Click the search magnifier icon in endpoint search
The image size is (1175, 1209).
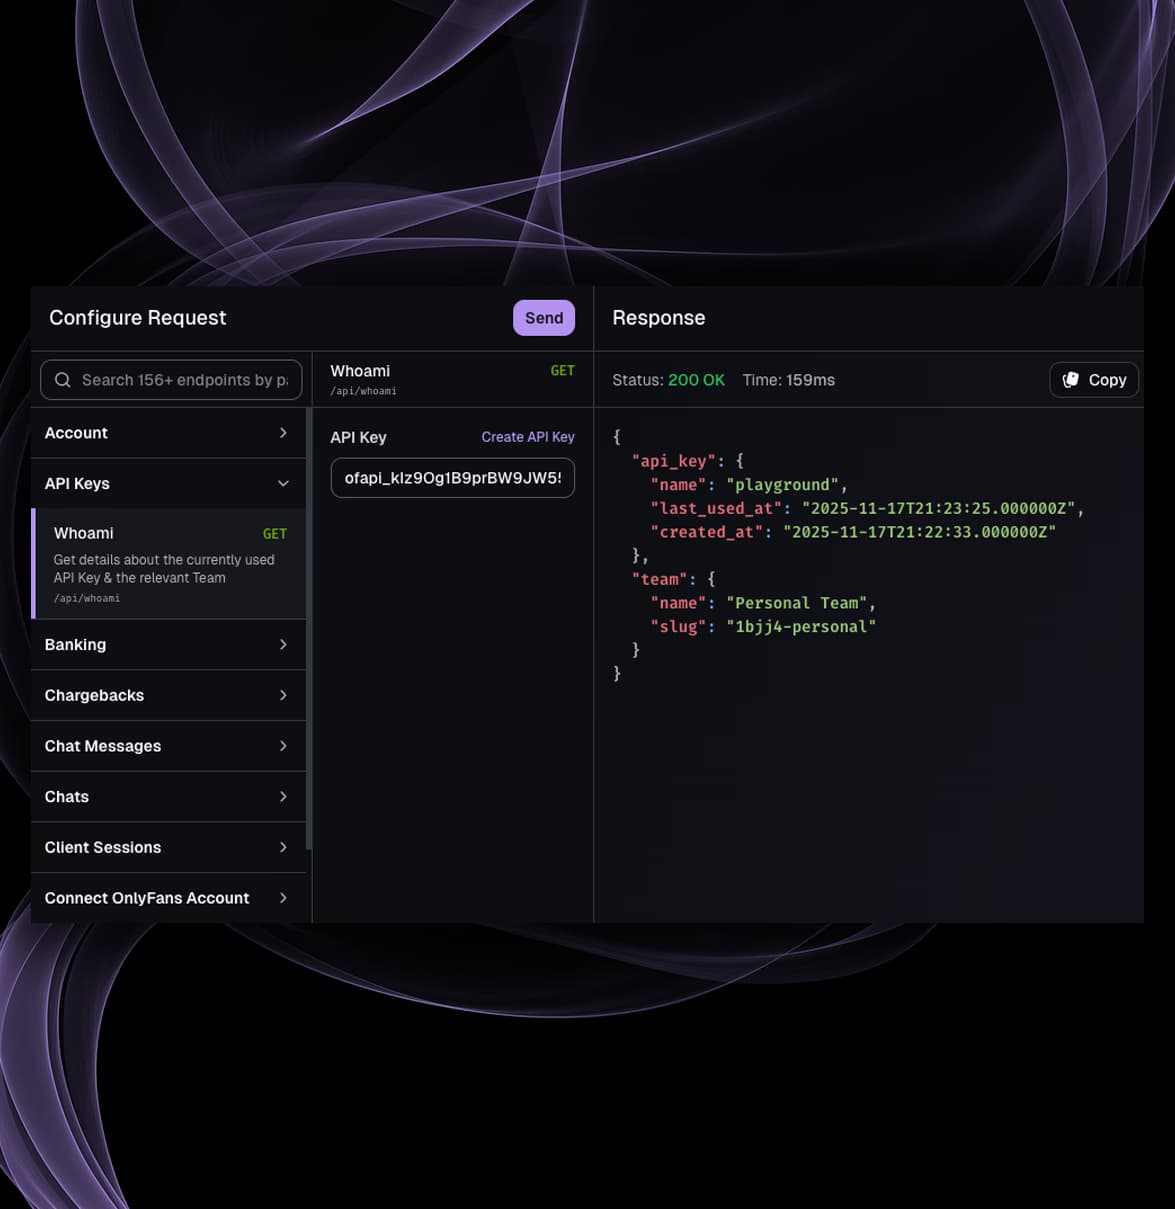tap(62, 380)
